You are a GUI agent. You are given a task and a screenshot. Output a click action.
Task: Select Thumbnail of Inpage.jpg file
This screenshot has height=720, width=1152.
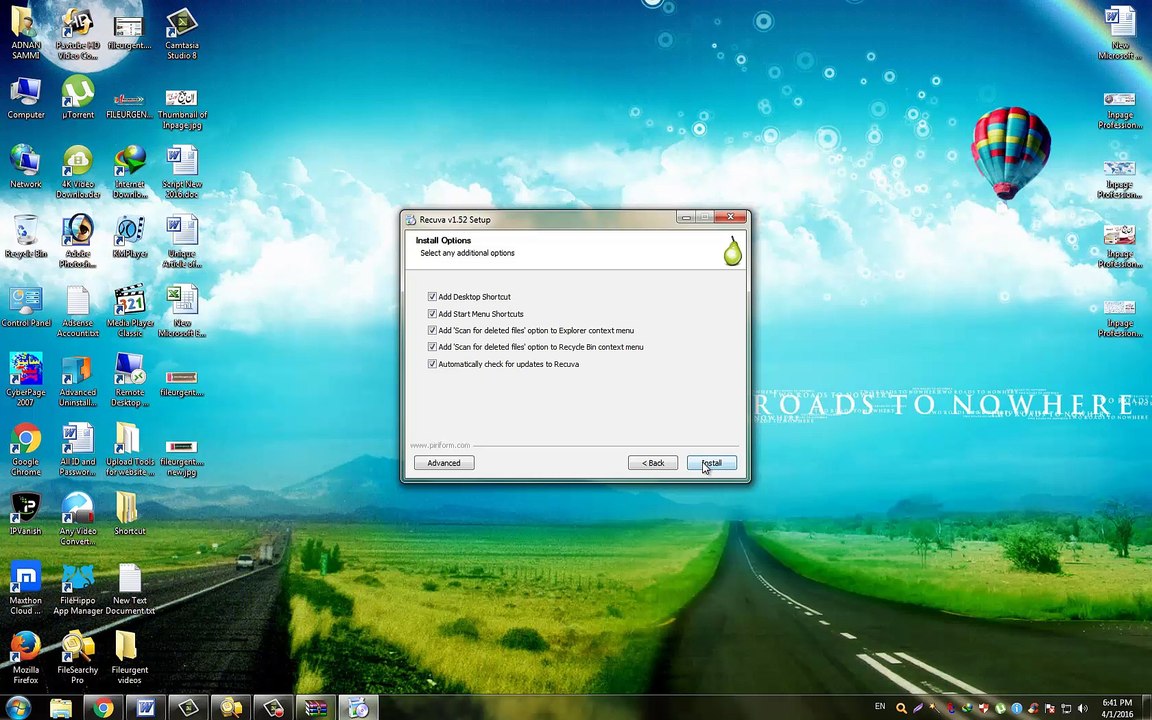(x=181, y=107)
